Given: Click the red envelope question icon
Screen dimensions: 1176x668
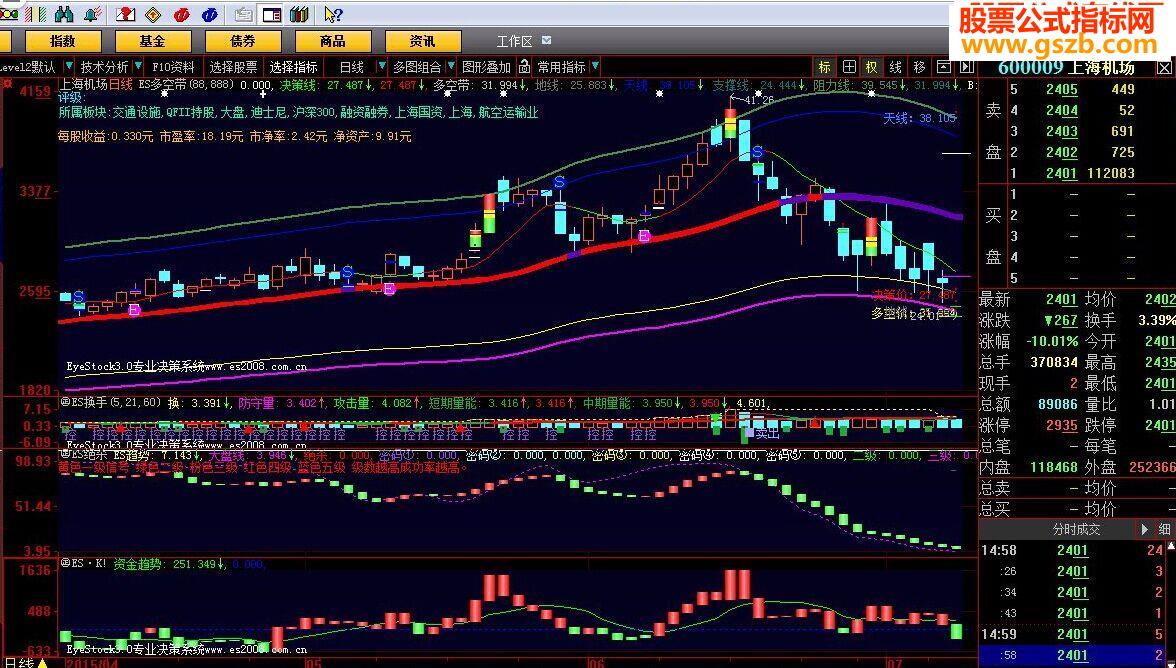Looking at the screenshot, I should click(x=126, y=14).
